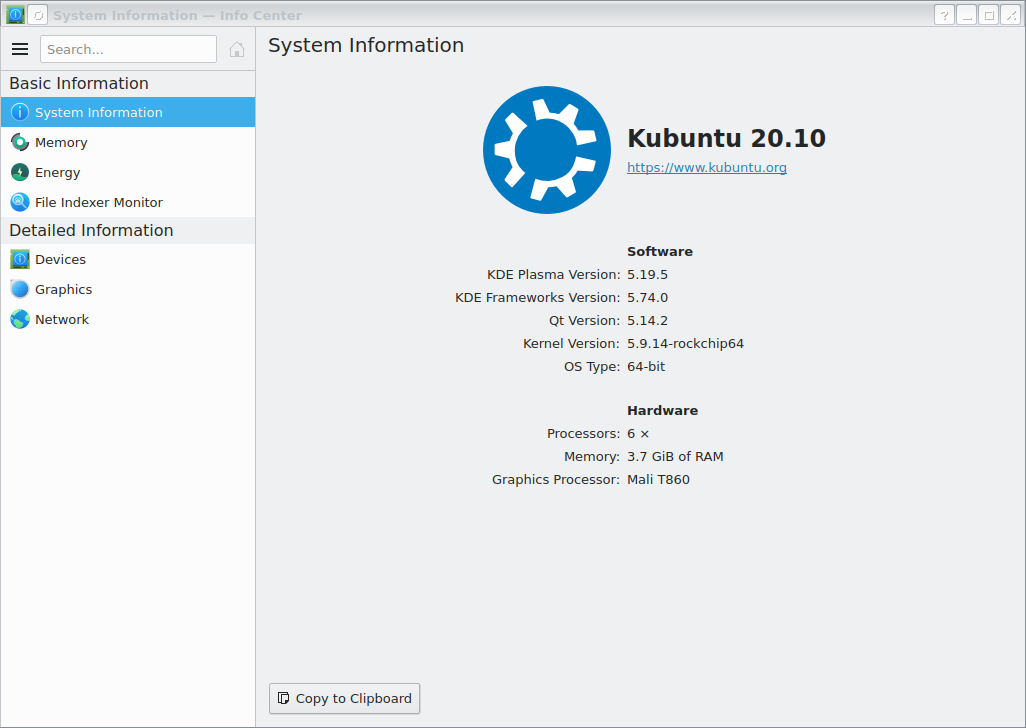Click the 'Basic Information' sidebar header
The height and width of the screenshot is (728, 1026).
[79, 83]
